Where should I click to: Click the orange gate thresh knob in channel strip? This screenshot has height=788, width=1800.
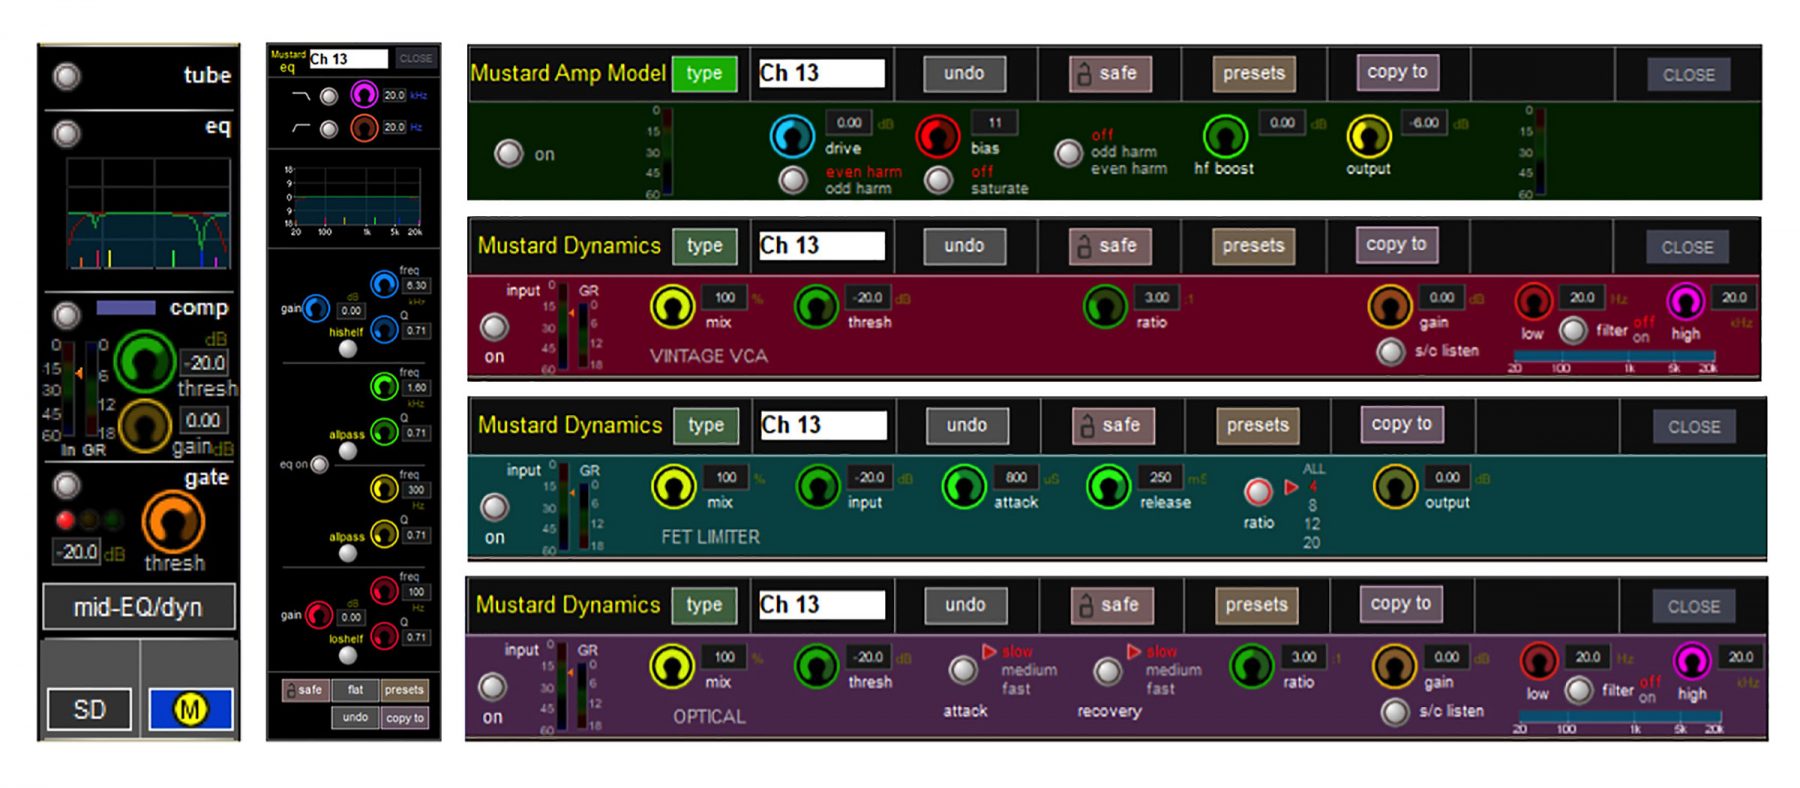coord(173,522)
